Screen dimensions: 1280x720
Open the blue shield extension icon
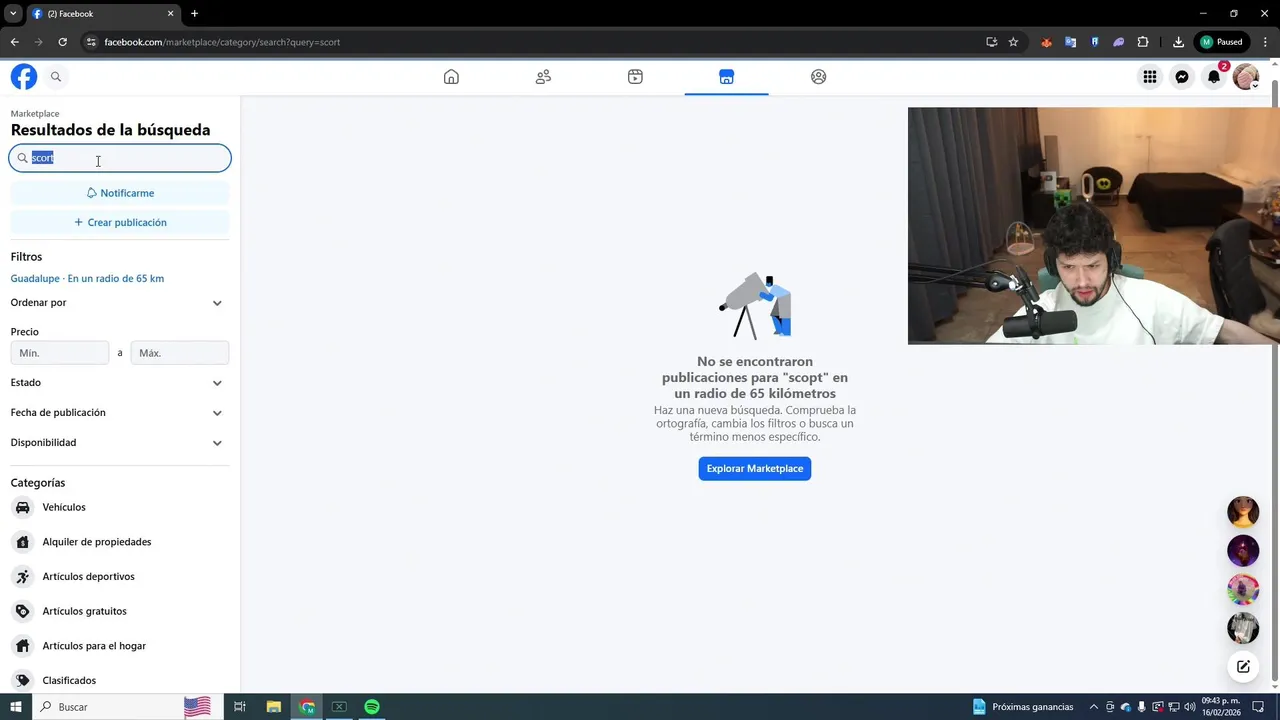[1095, 42]
